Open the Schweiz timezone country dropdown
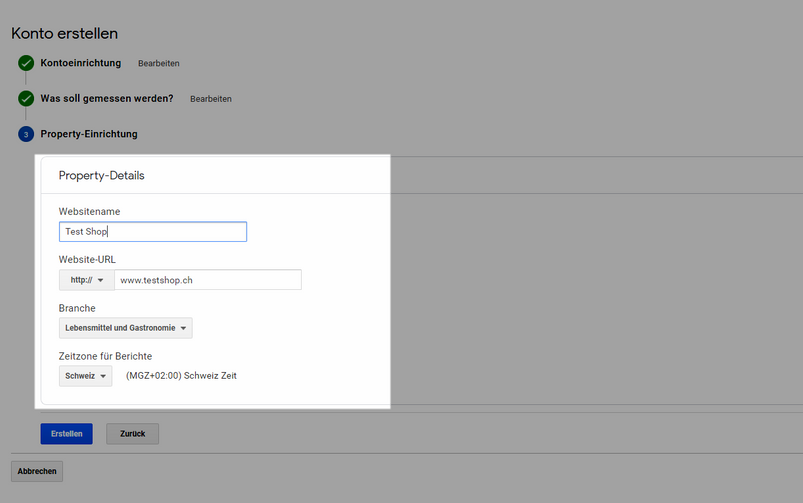Screen dimensions: 803x503 86,376
